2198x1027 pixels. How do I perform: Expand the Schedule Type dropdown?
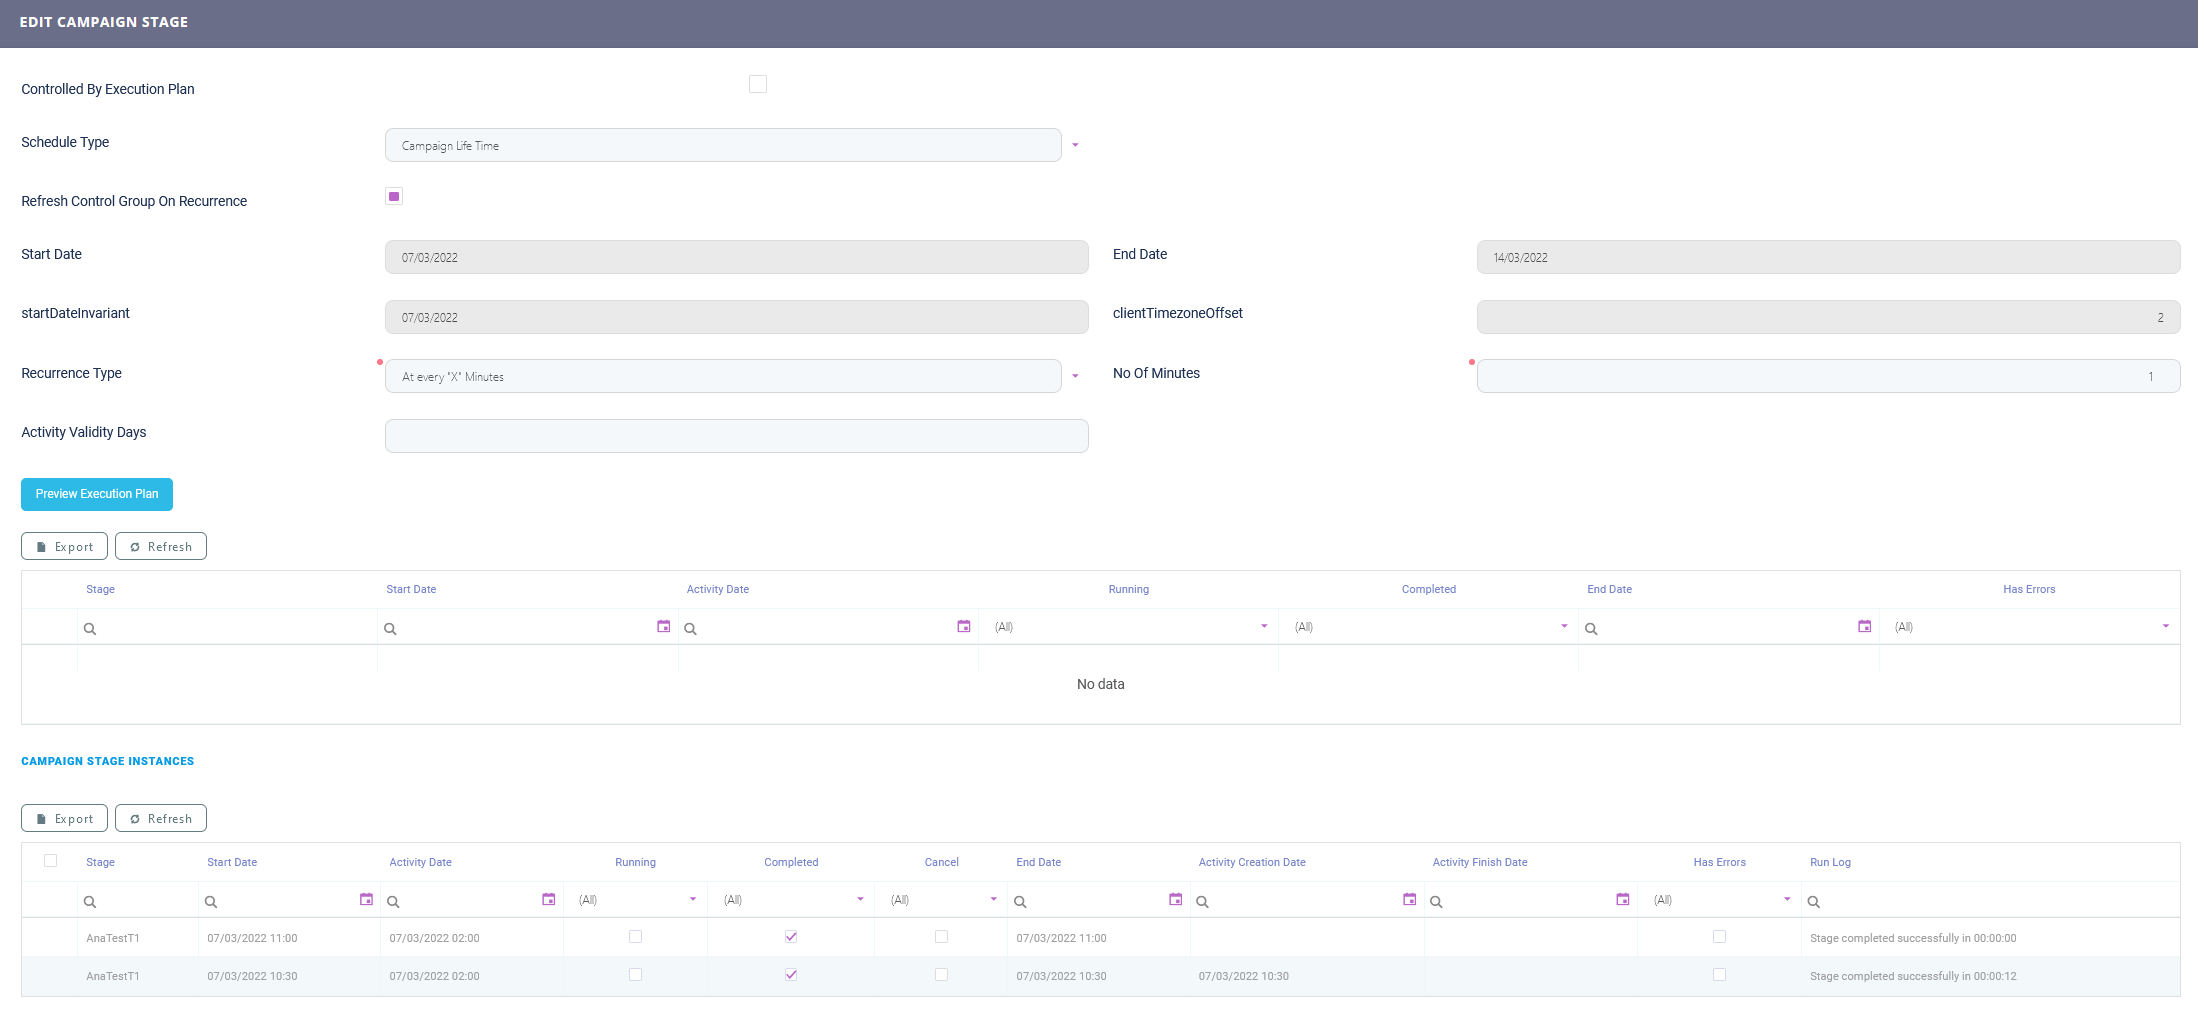tap(1075, 146)
